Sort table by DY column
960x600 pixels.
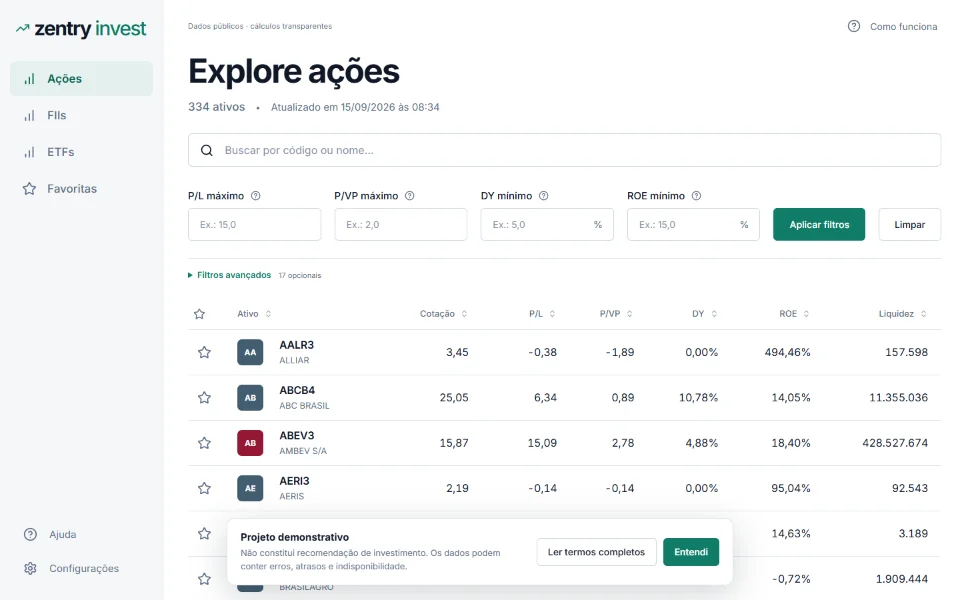pos(705,313)
